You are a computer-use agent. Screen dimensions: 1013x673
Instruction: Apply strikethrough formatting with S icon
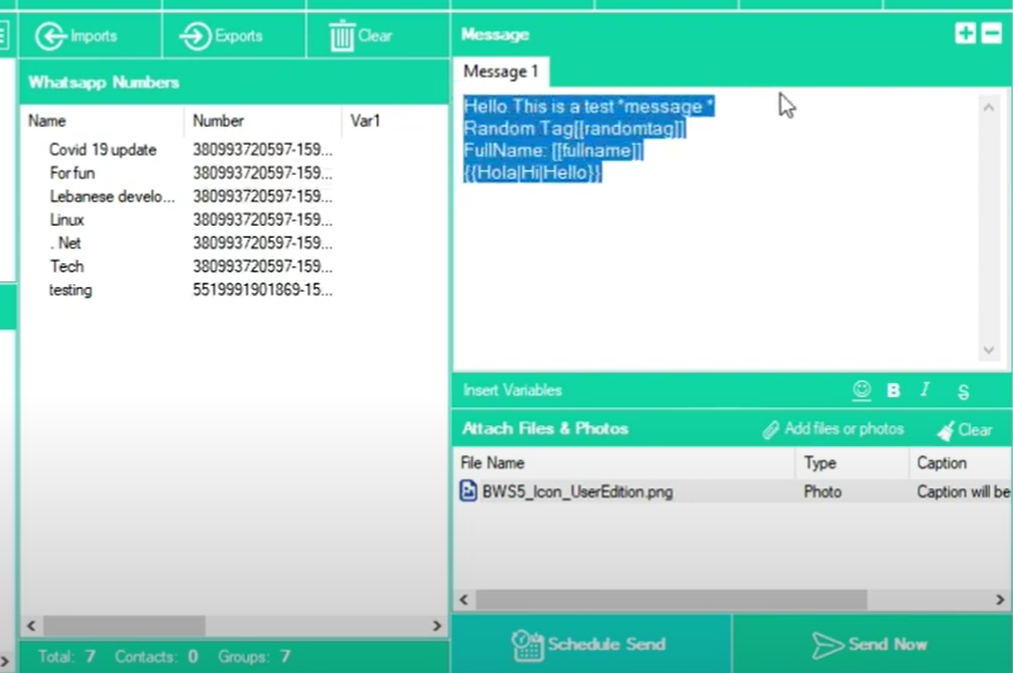pos(963,392)
